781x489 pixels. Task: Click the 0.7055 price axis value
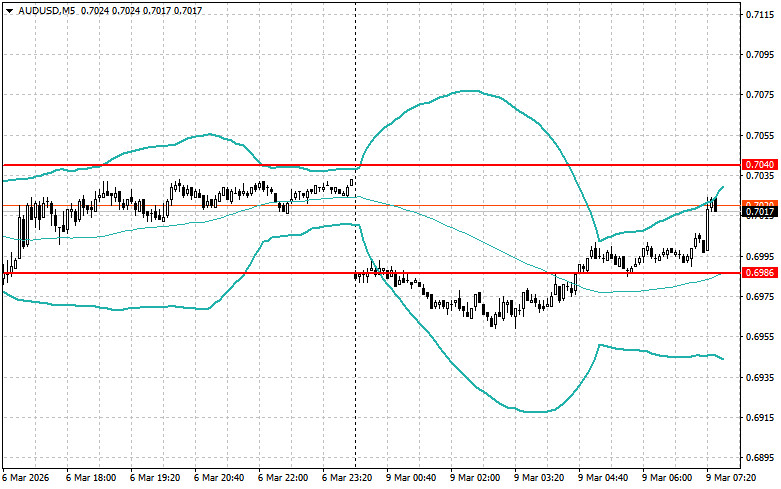(x=760, y=135)
